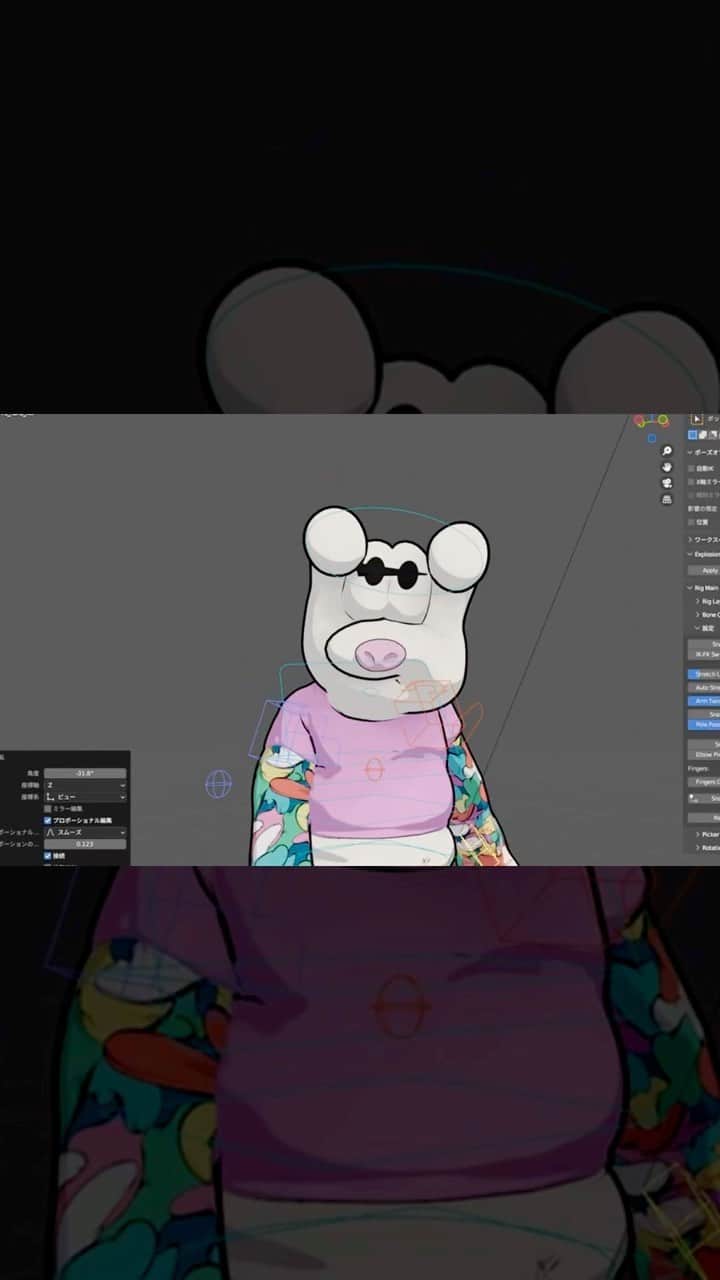Image resolution: width=720 pixels, height=1280 pixels.
Task: Click the green Y axis on navigation gizmo
Action: (662, 420)
